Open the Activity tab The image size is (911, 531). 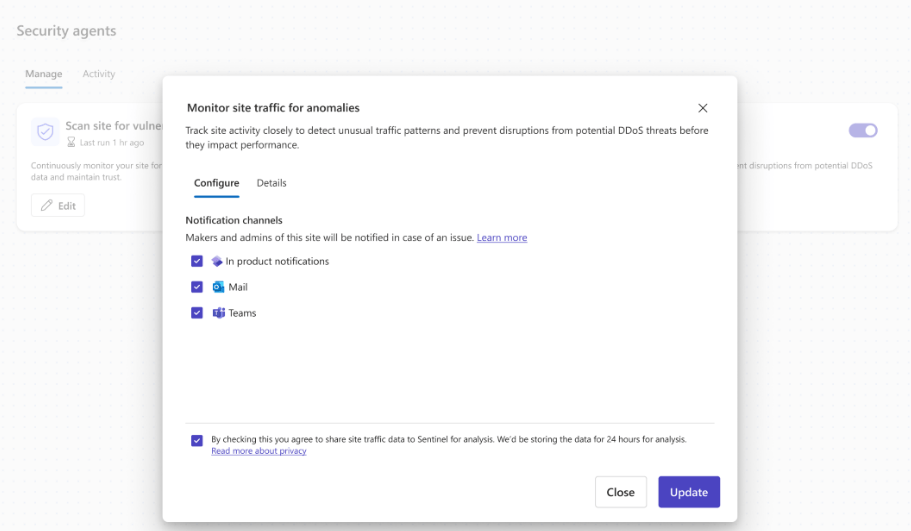tap(98, 74)
